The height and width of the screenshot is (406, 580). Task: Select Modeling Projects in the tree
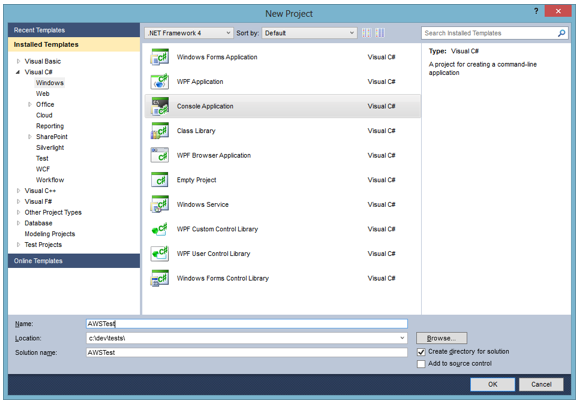[50, 234]
